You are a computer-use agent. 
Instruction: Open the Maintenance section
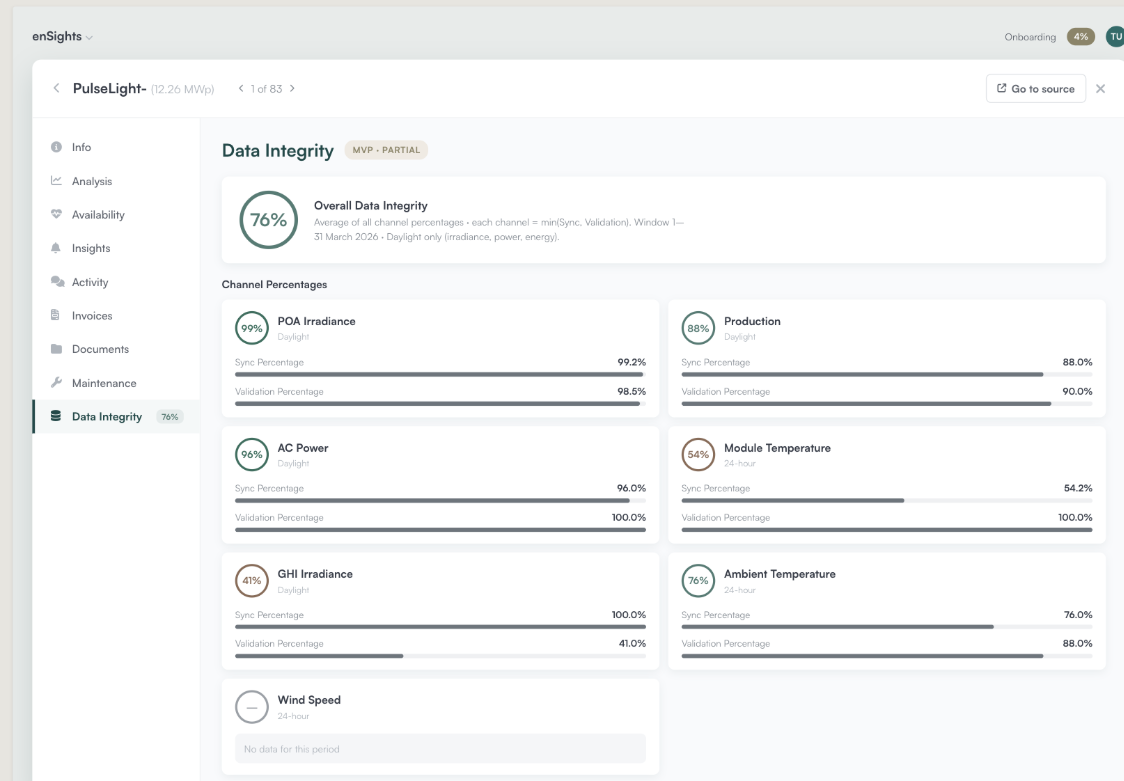(116, 383)
